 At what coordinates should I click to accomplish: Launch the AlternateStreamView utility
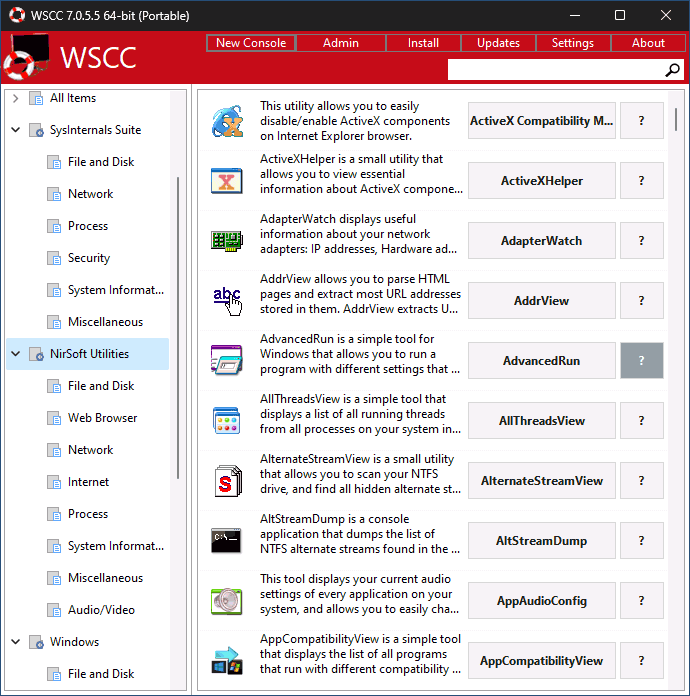click(542, 481)
